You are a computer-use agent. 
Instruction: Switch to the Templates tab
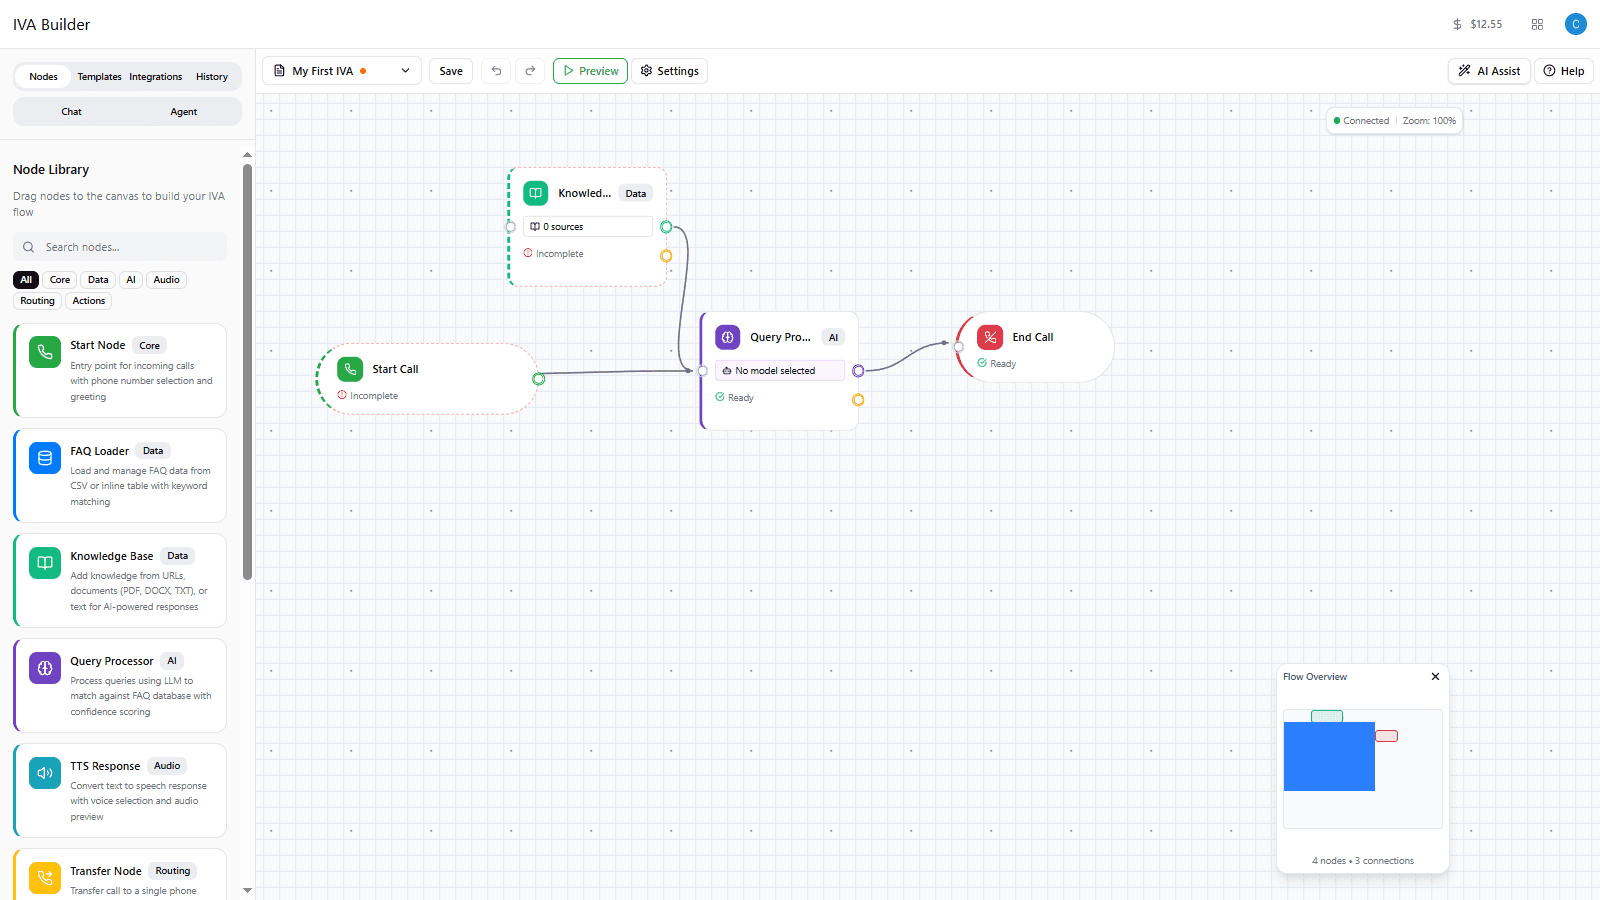[99, 76]
